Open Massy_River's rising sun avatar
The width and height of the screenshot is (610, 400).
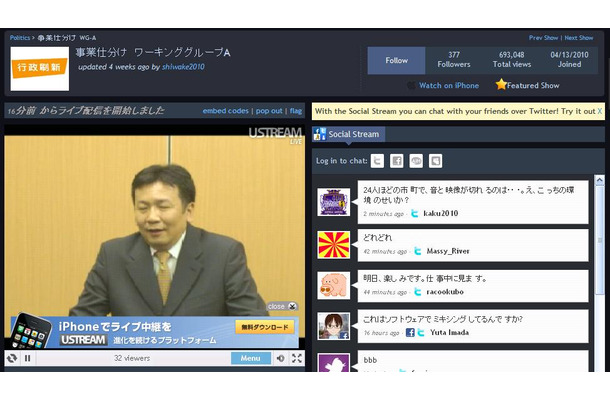tap(334, 245)
